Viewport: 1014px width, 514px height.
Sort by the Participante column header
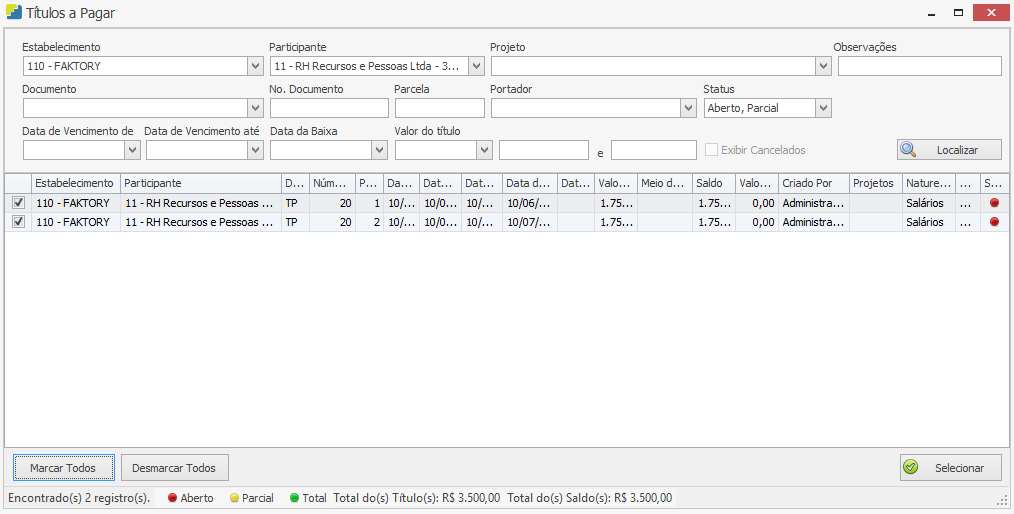pos(200,183)
